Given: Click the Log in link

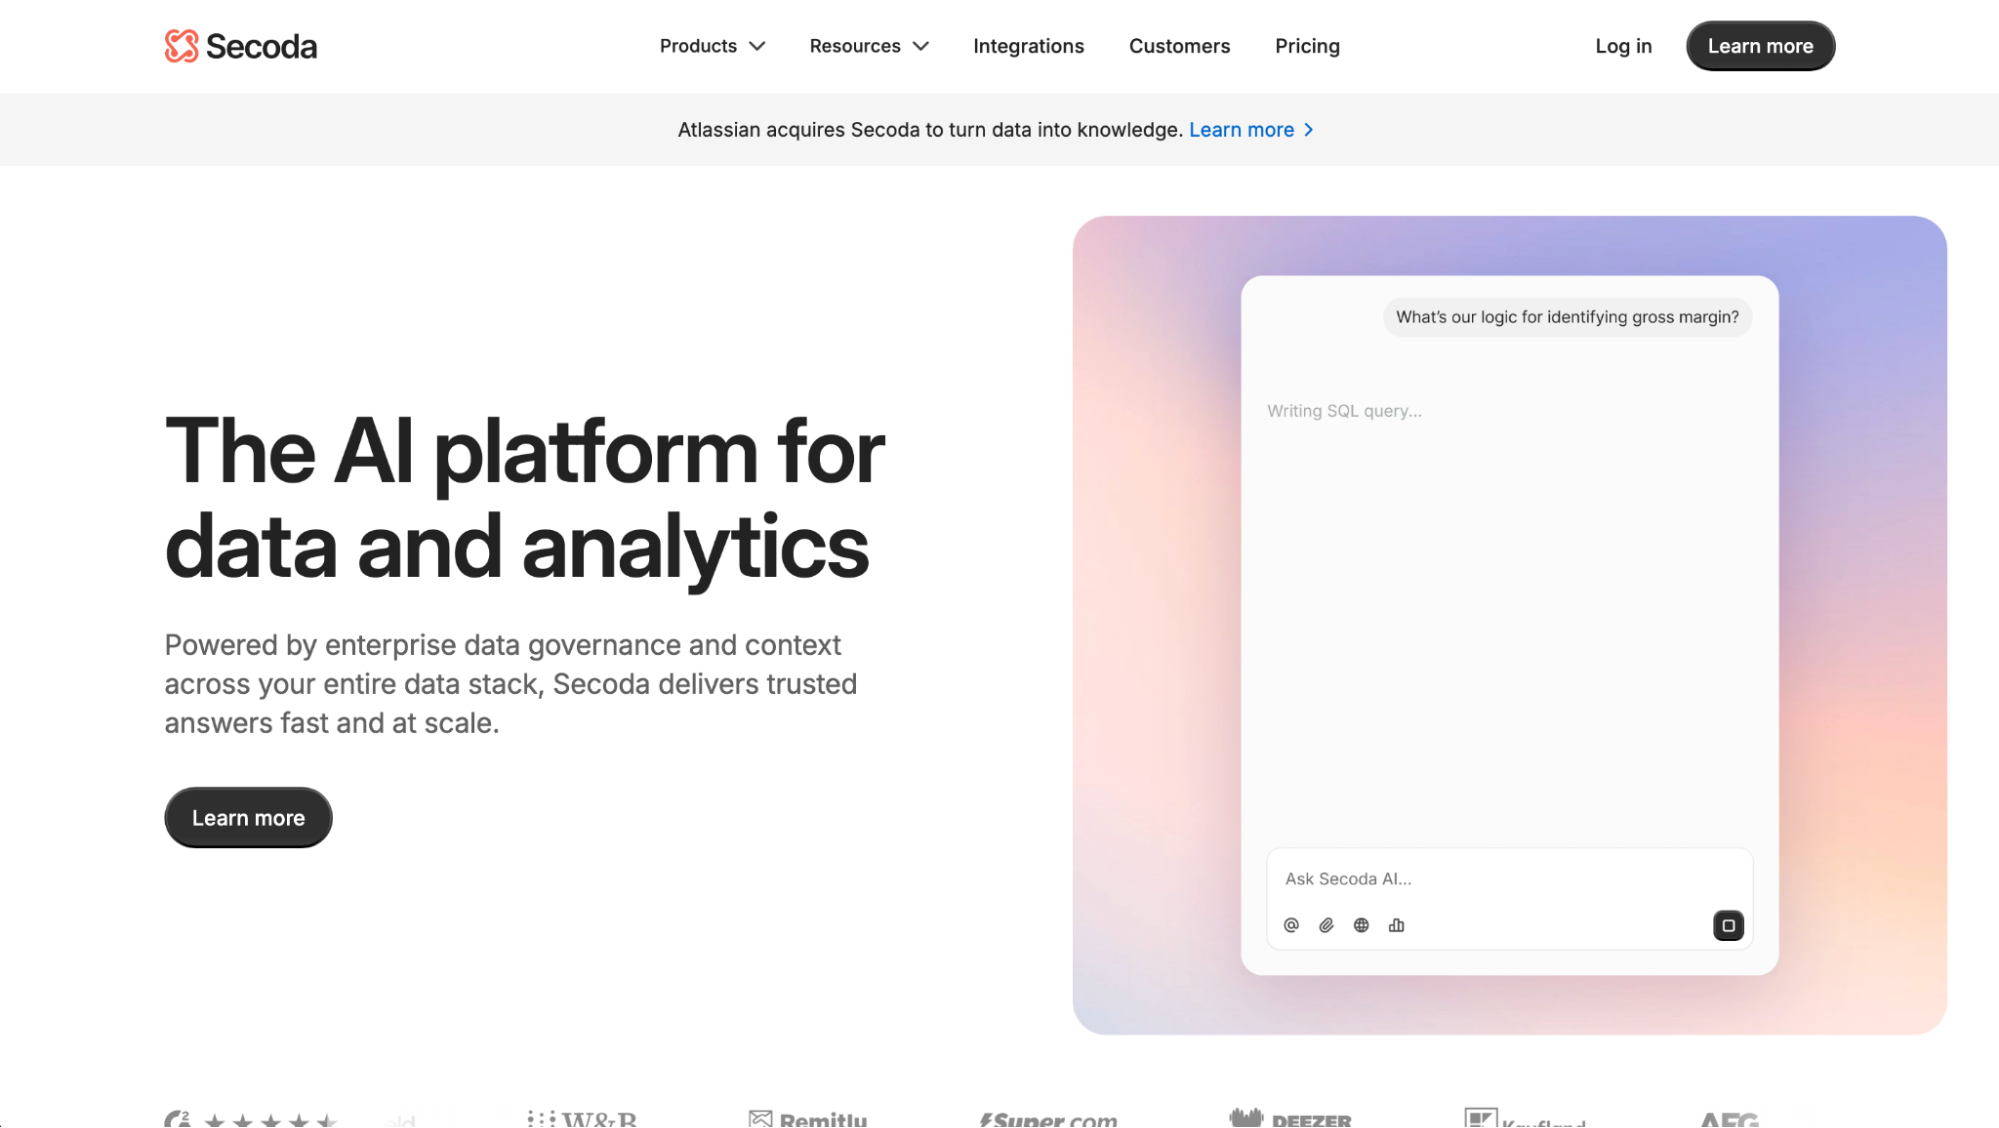Looking at the screenshot, I should 1623,46.
